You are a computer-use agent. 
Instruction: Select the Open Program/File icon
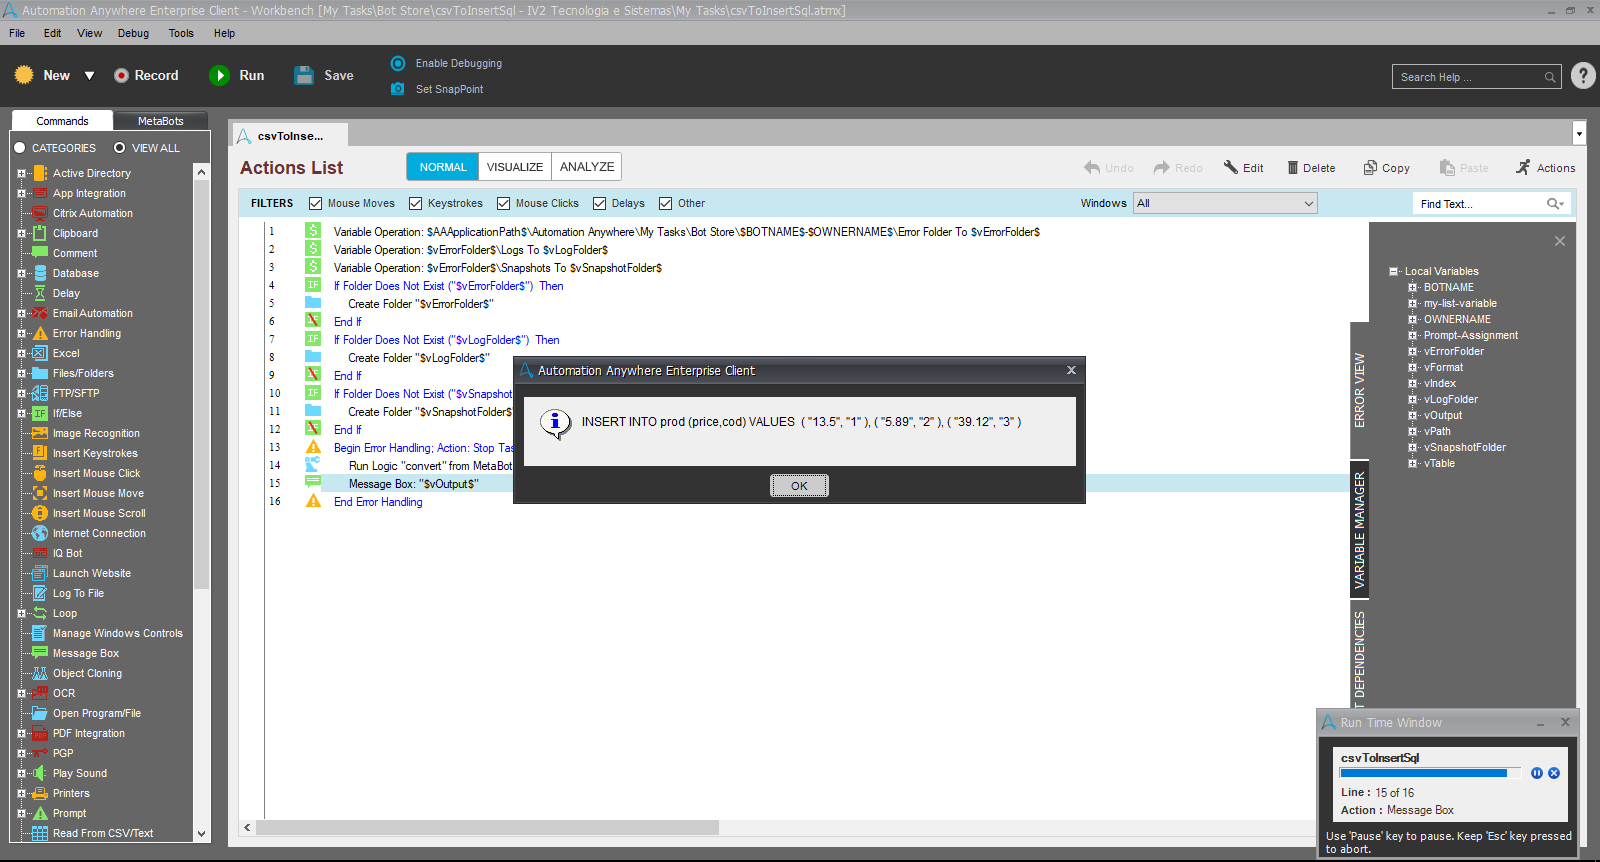point(40,713)
